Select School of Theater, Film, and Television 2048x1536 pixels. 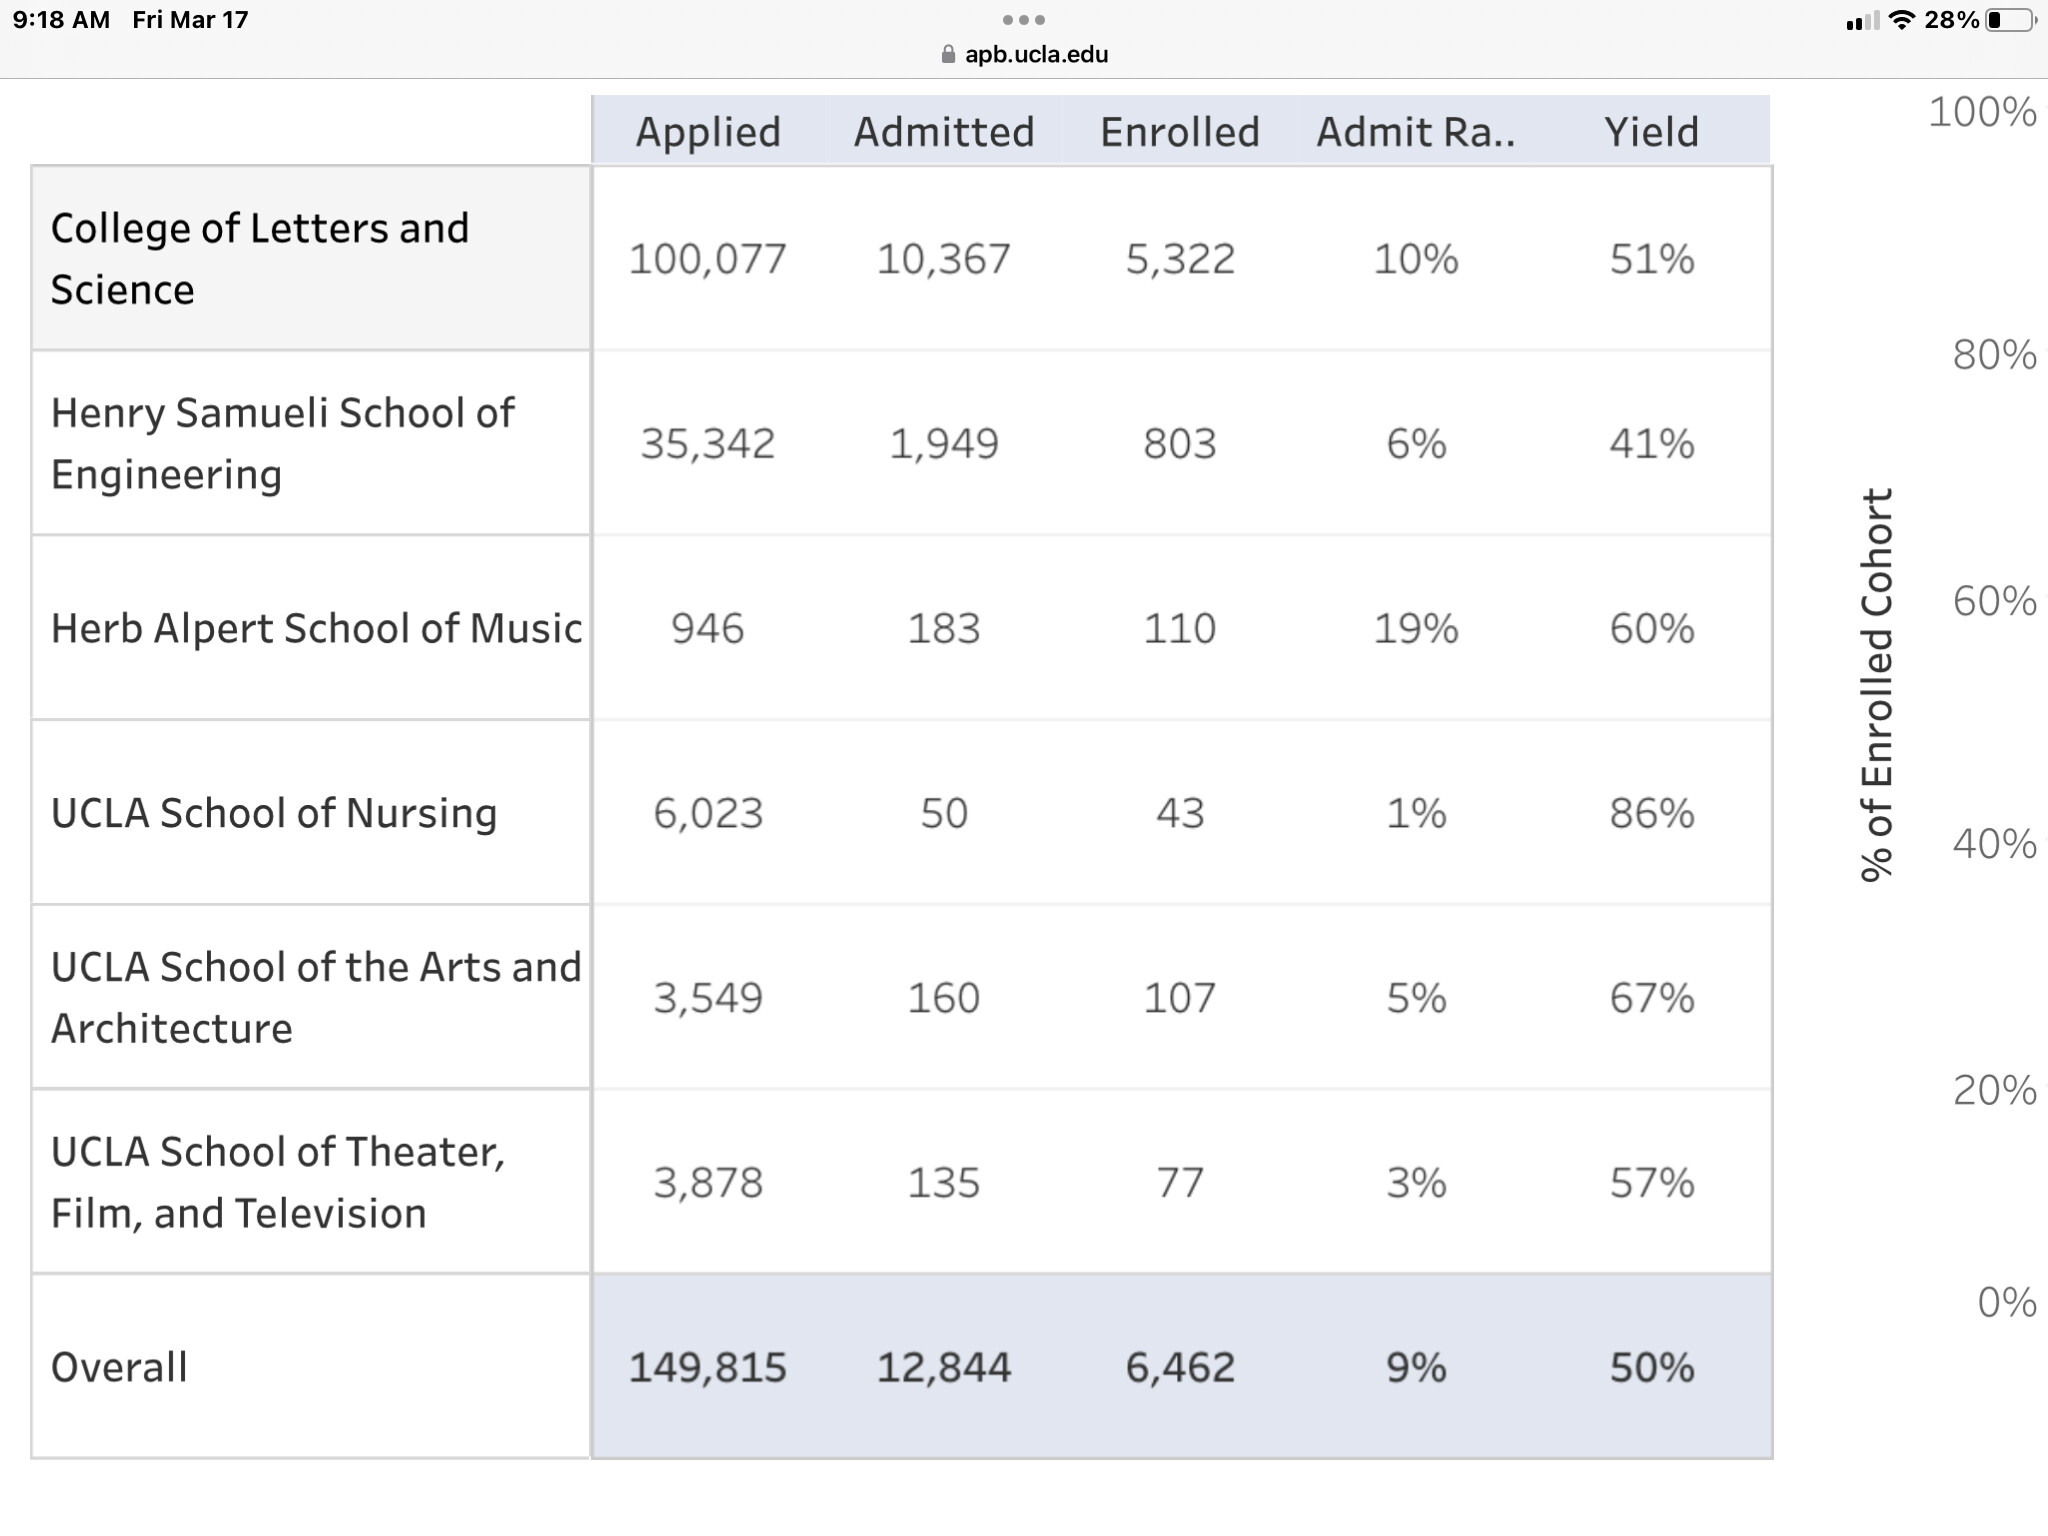(x=278, y=1182)
